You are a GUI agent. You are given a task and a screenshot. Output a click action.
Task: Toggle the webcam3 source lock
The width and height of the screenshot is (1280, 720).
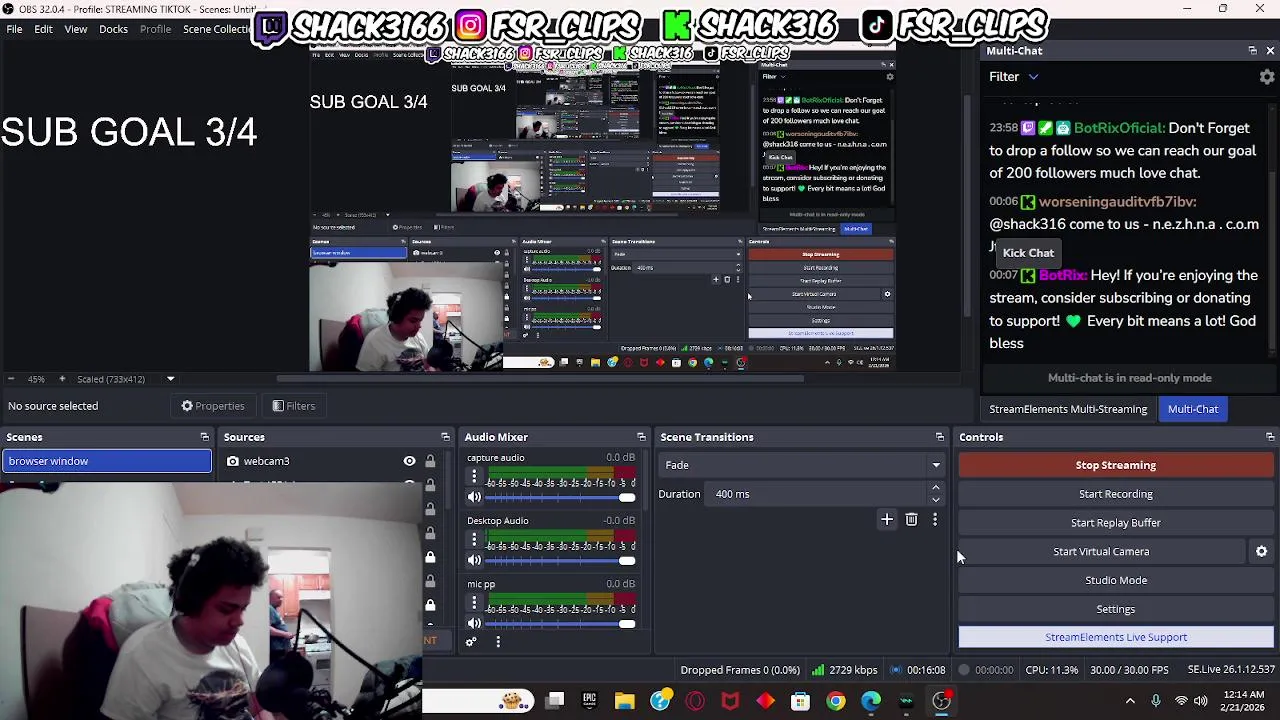click(430, 461)
